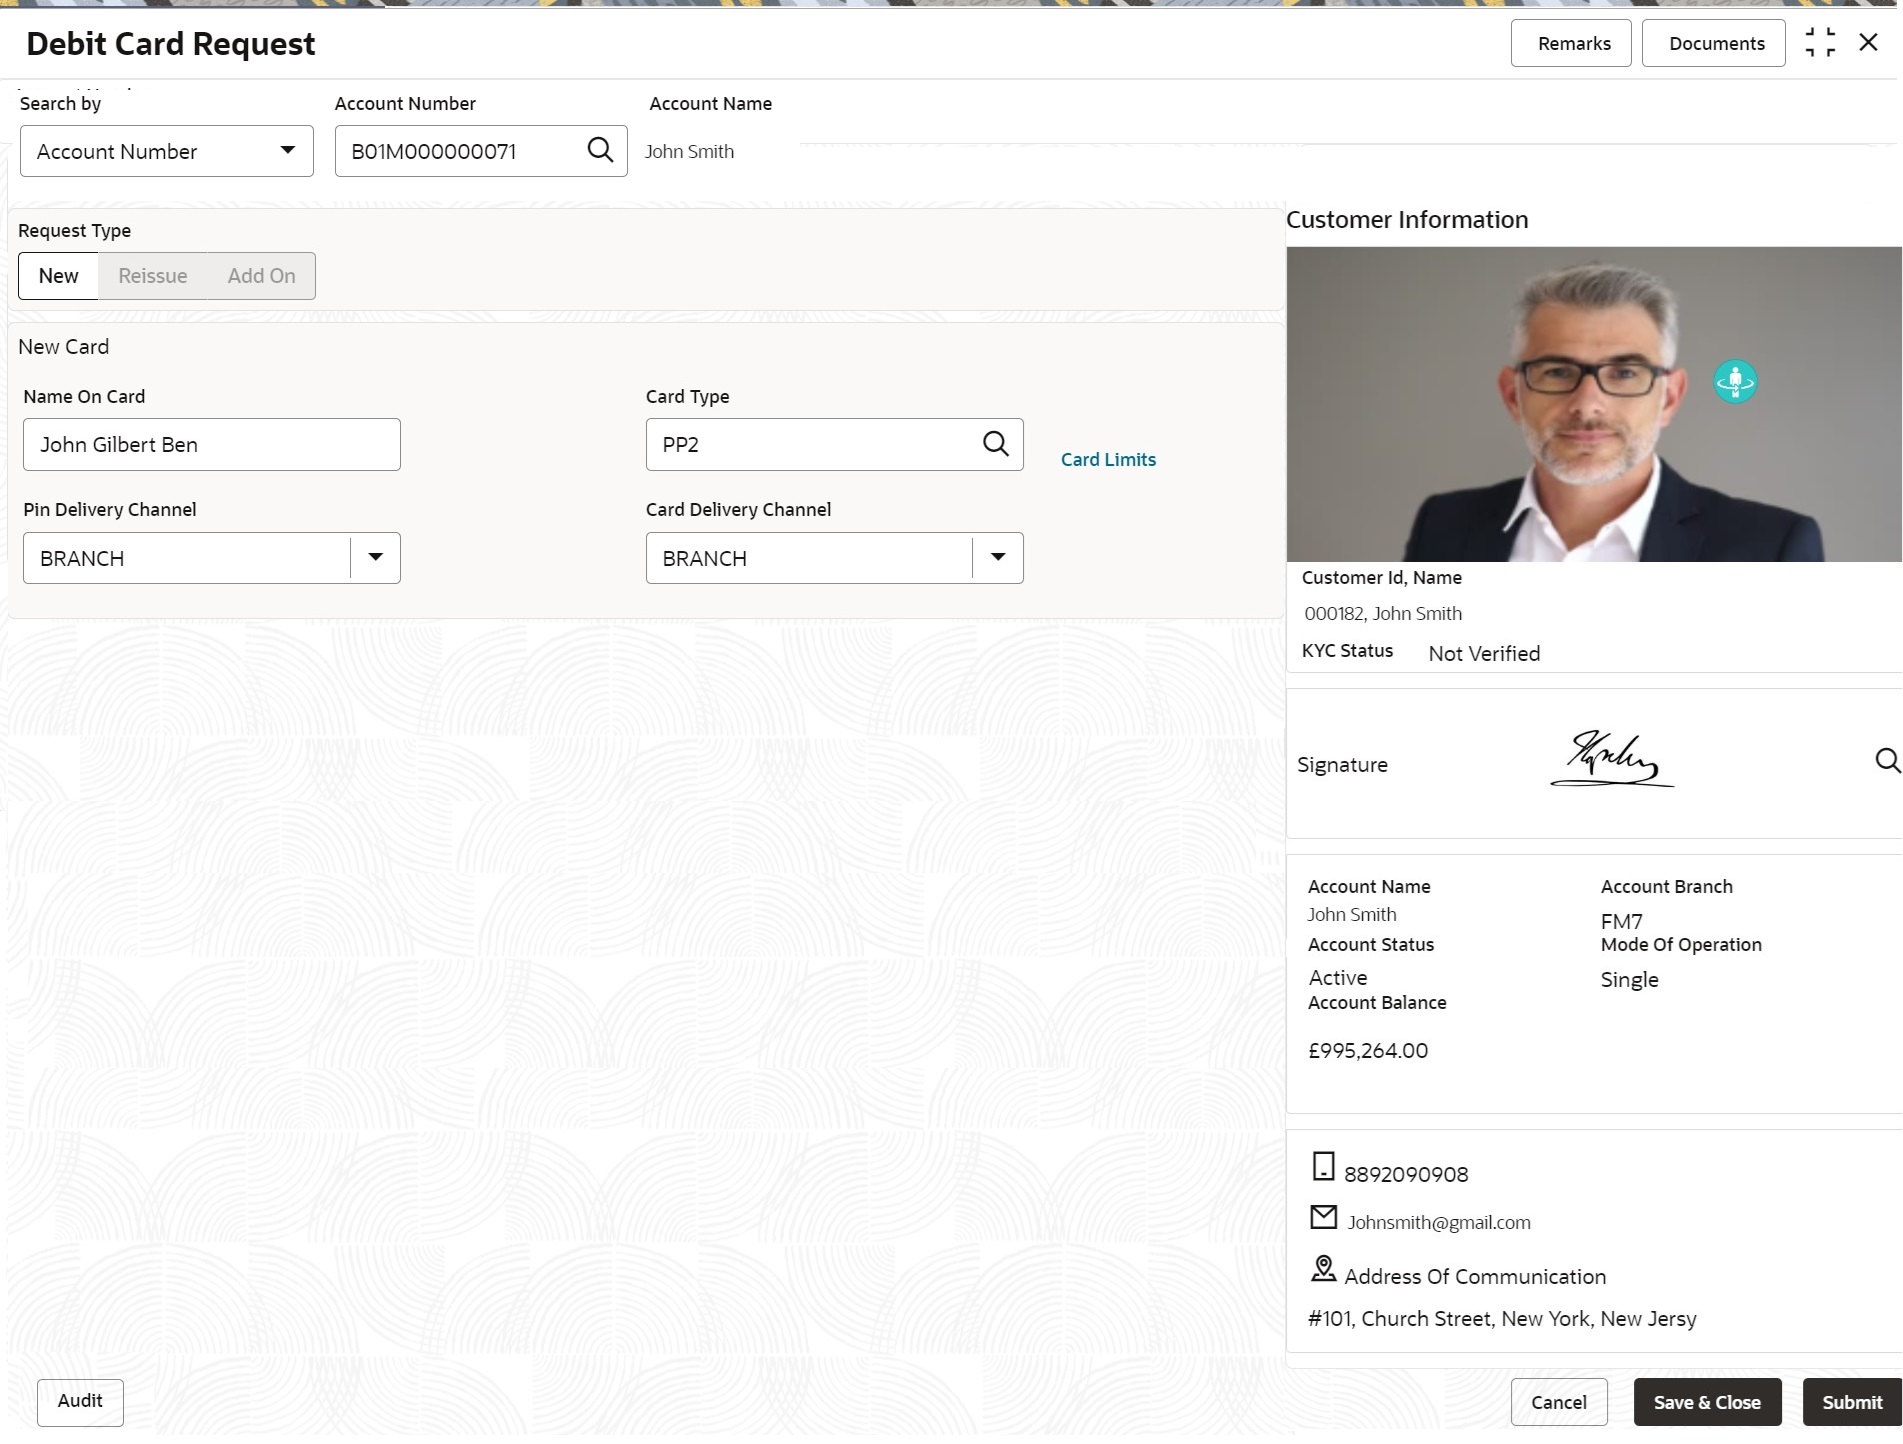Click the mode of operation value 'Single'
Viewport: 1903px width, 1444px height.
(1630, 979)
